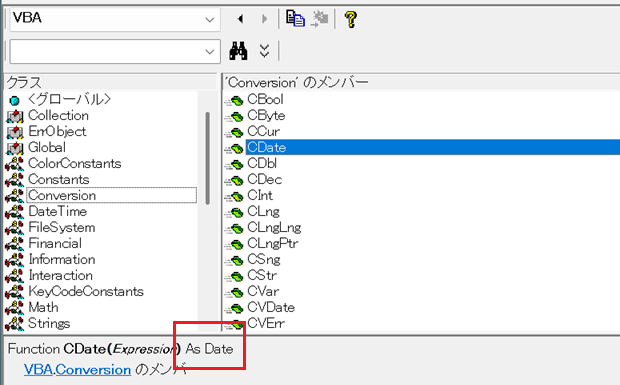Select the Information module
This screenshot has height=385, width=620.
click(62, 259)
